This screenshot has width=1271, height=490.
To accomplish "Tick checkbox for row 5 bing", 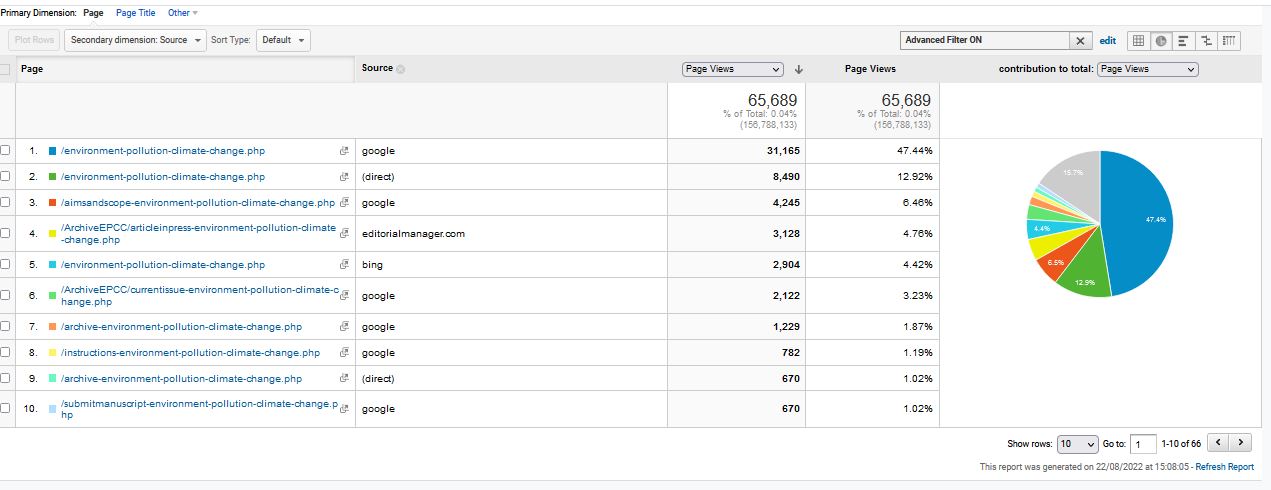I will 5,265.
